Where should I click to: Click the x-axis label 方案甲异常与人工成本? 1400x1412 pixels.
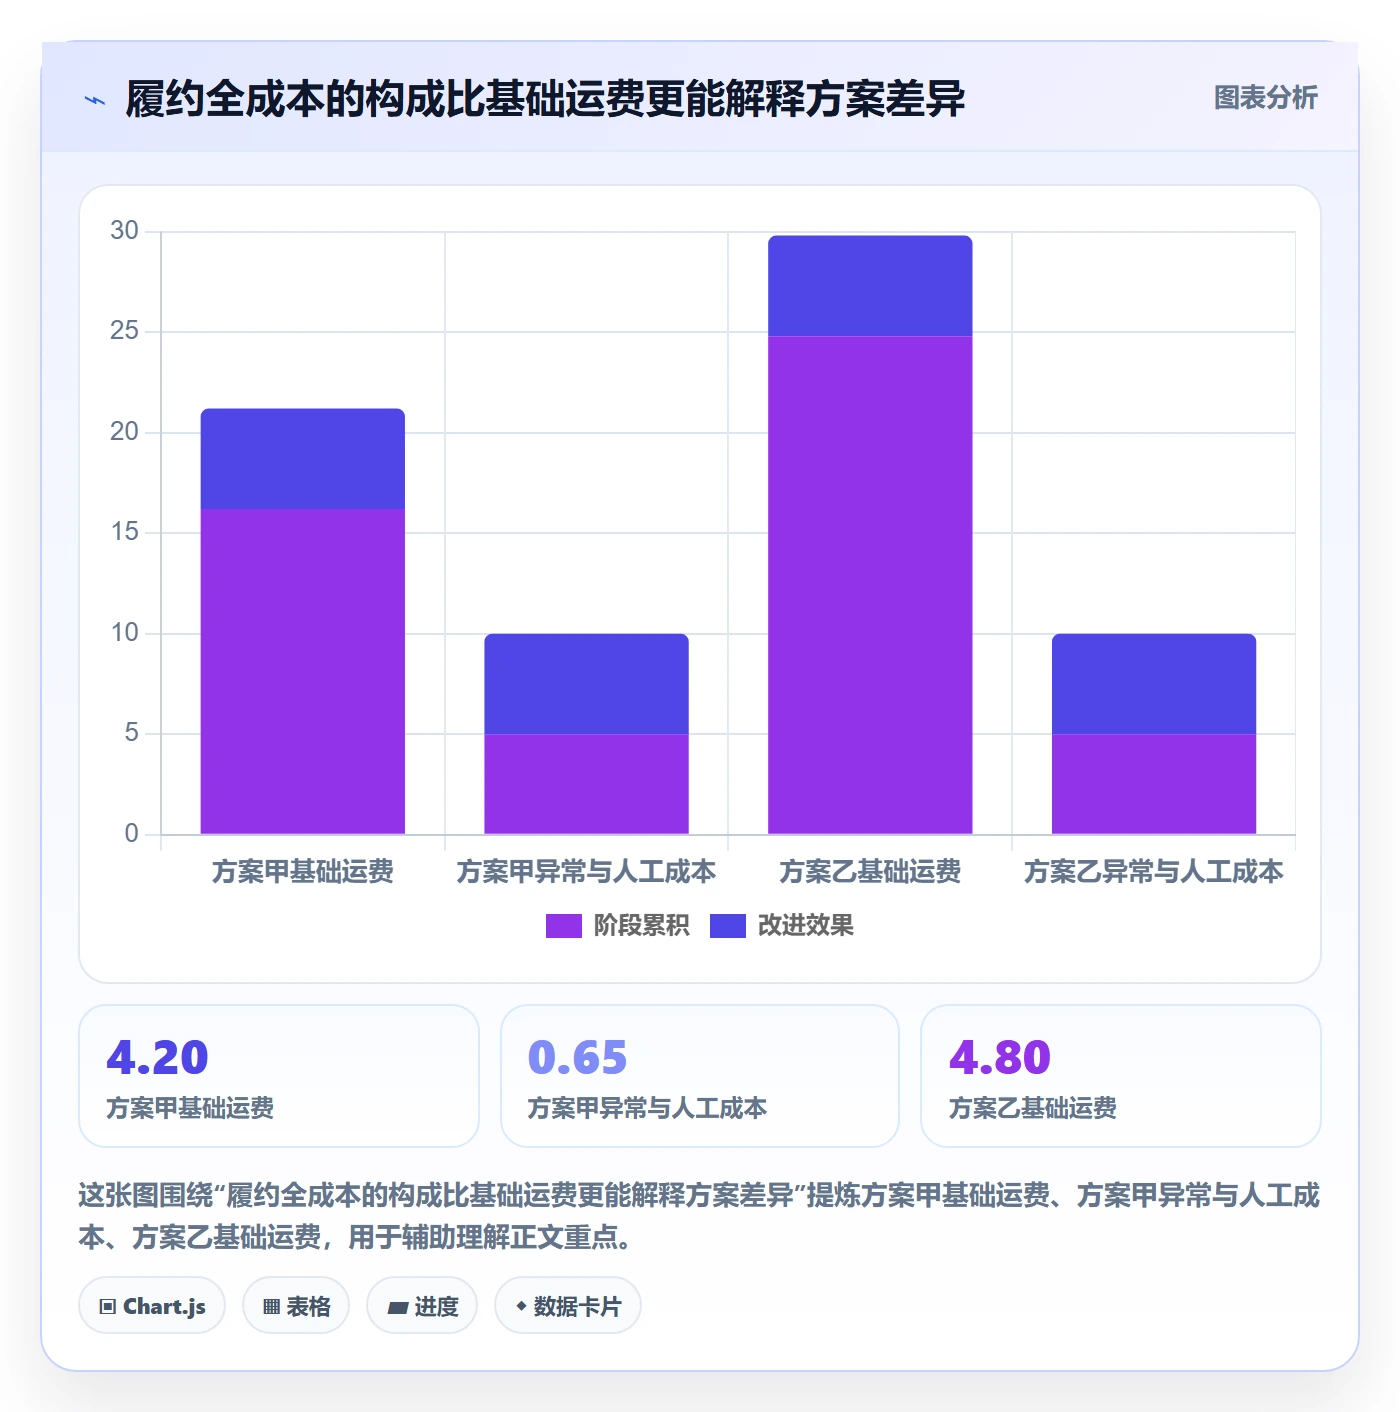(x=587, y=872)
